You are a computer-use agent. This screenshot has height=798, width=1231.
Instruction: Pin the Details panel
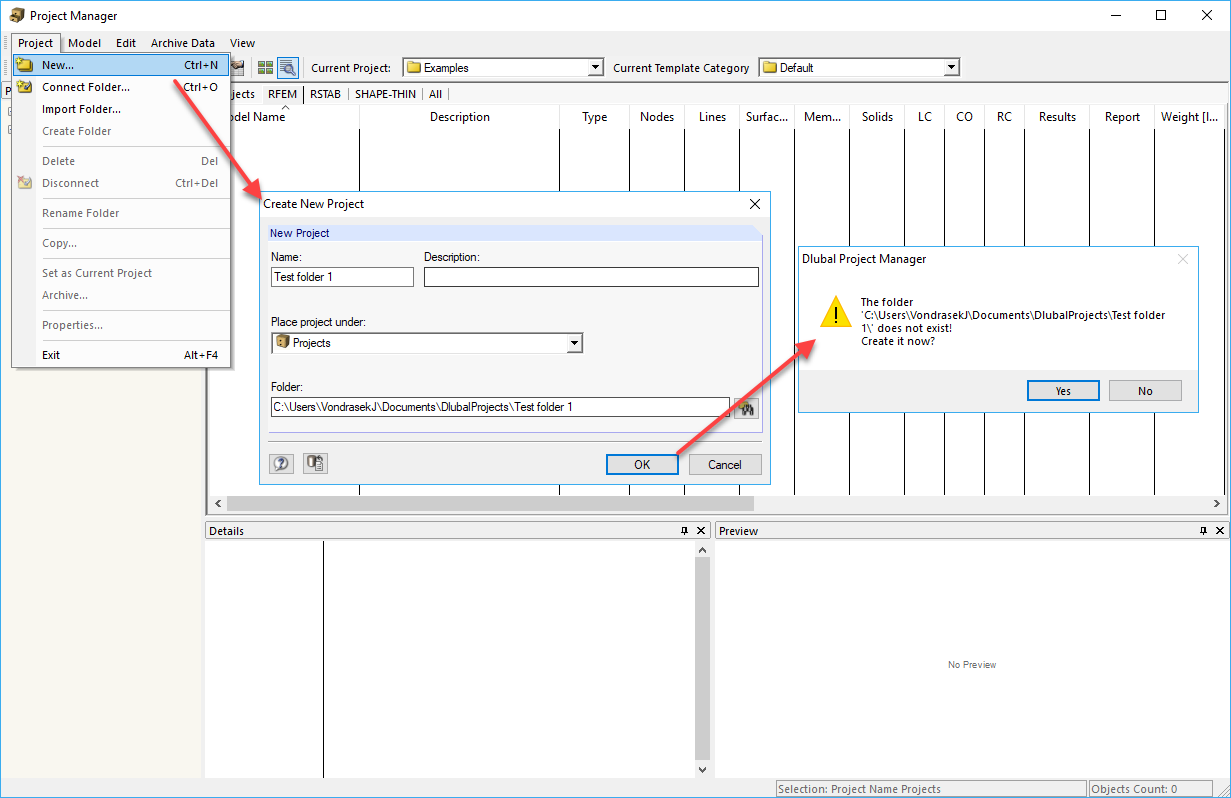click(x=685, y=531)
